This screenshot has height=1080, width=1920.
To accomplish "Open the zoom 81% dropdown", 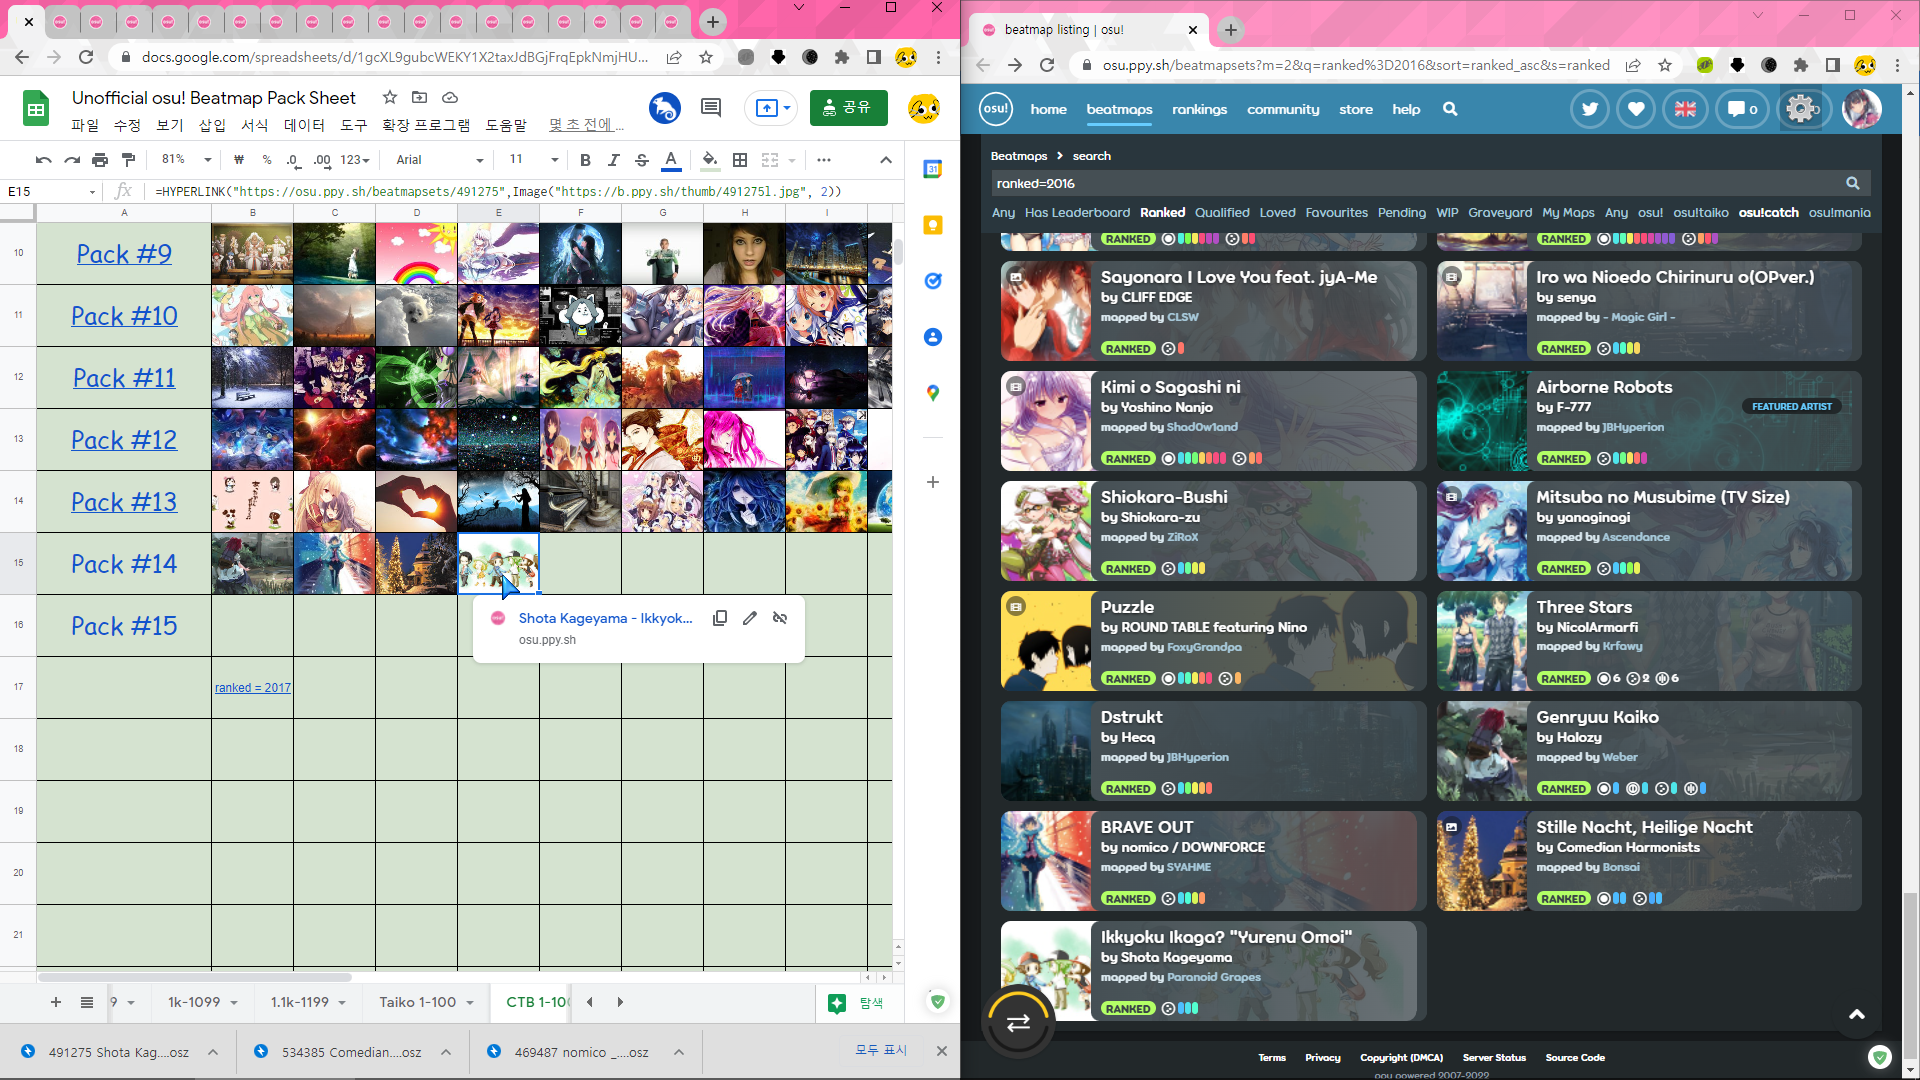I will pyautogui.click(x=187, y=160).
